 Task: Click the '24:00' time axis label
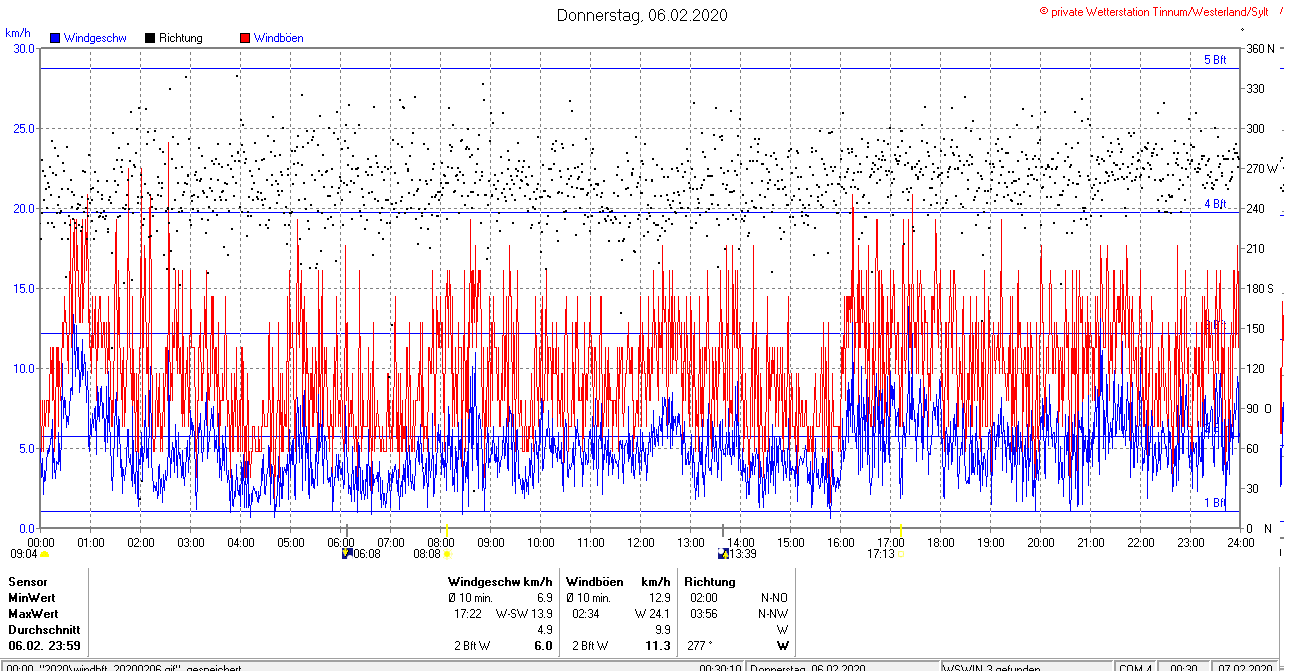pyautogui.click(x=1241, y=543)
